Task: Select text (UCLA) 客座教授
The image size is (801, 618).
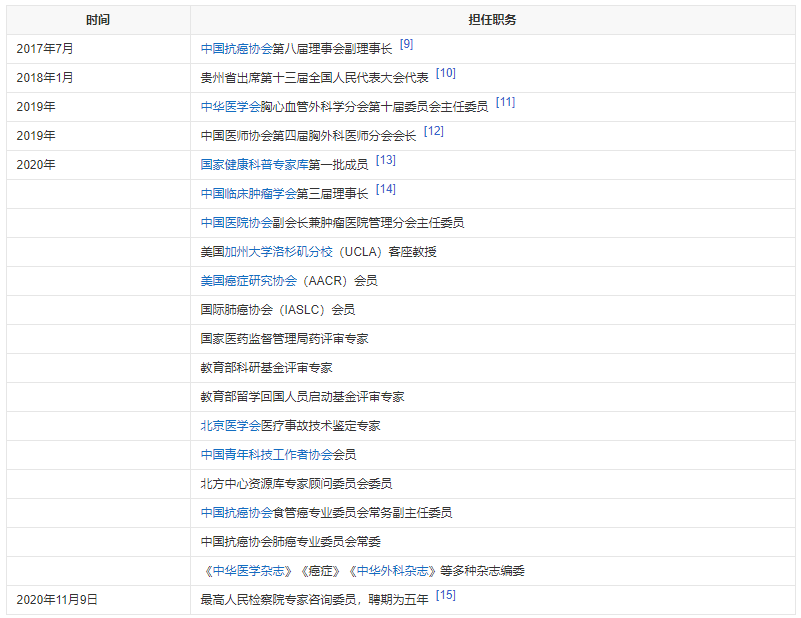Action: point(386,252)
